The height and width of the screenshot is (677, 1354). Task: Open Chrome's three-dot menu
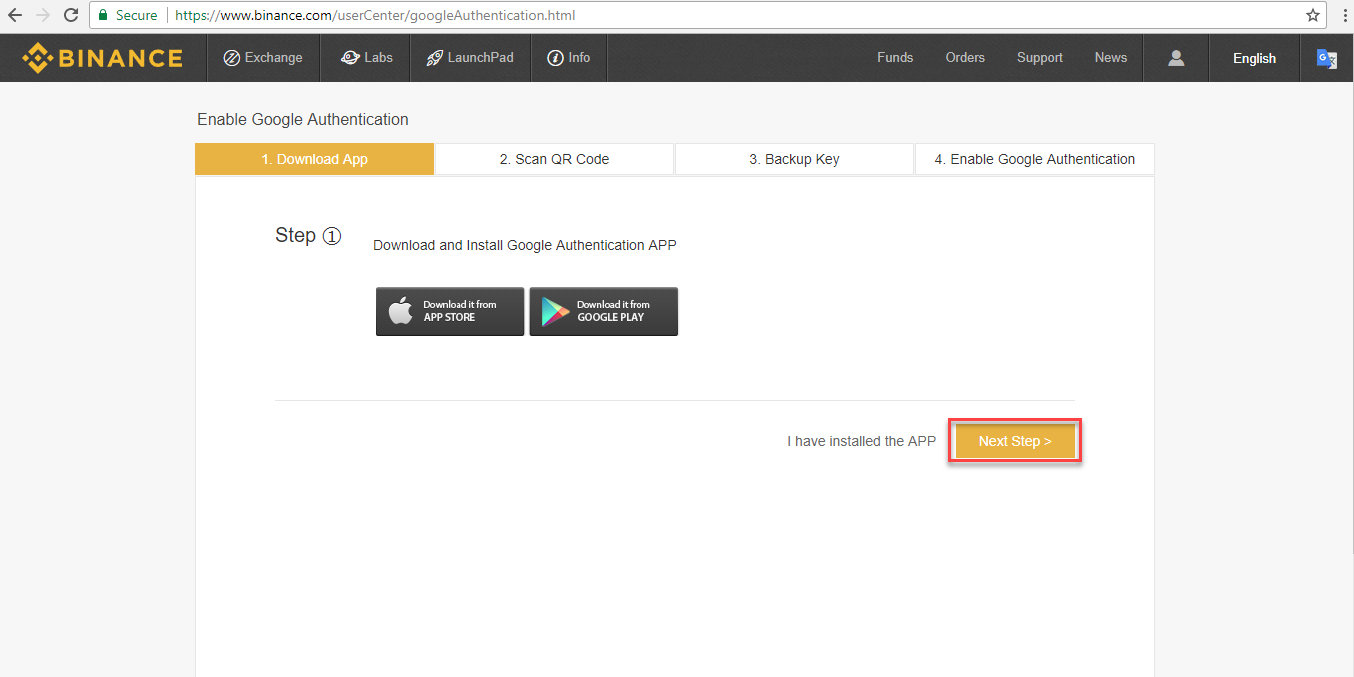[x=1343, y=15]
